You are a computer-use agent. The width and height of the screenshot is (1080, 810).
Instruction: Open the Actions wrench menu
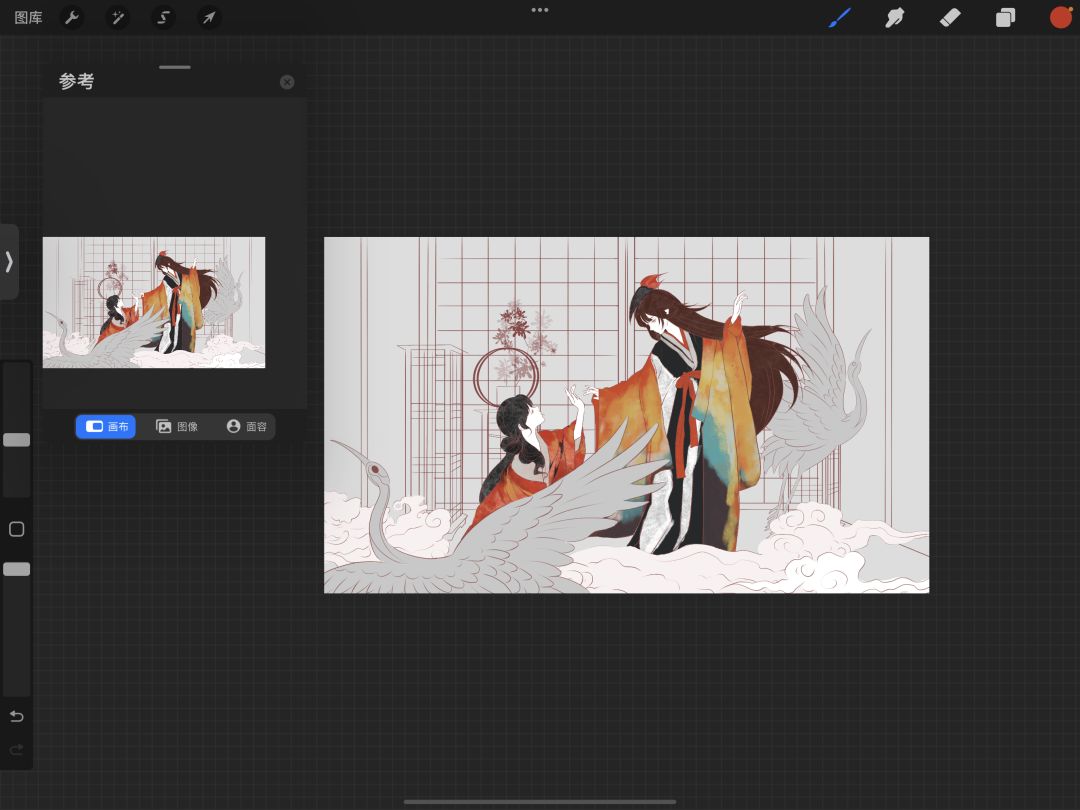click(x=72, y=18)
